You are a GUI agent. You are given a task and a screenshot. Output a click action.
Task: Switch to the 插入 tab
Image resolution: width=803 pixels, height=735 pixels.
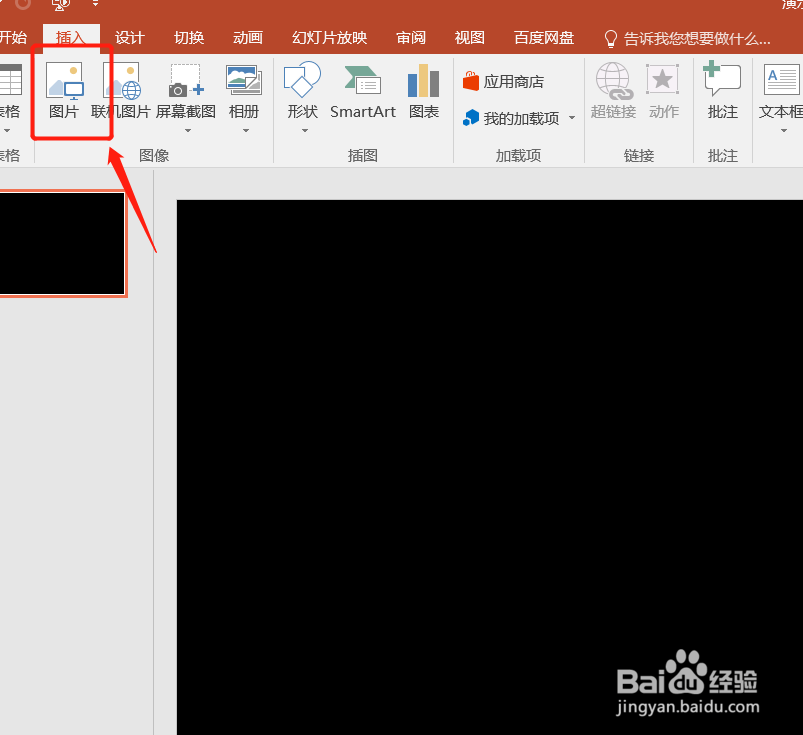click(x=71, y=38)
